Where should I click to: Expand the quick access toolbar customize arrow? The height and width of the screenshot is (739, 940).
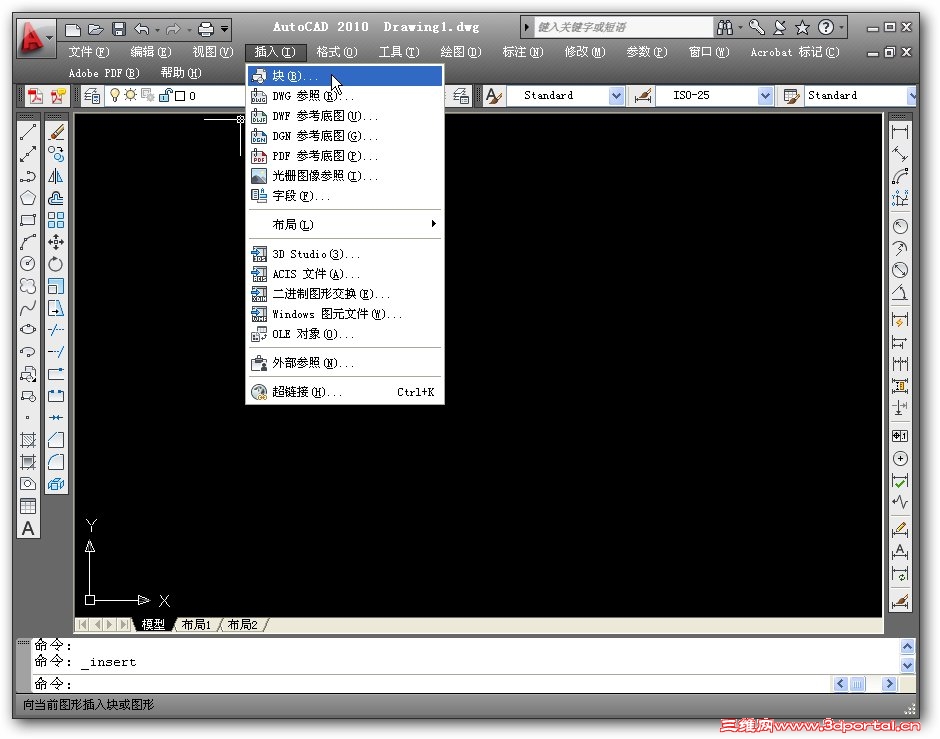pos(224,29)
